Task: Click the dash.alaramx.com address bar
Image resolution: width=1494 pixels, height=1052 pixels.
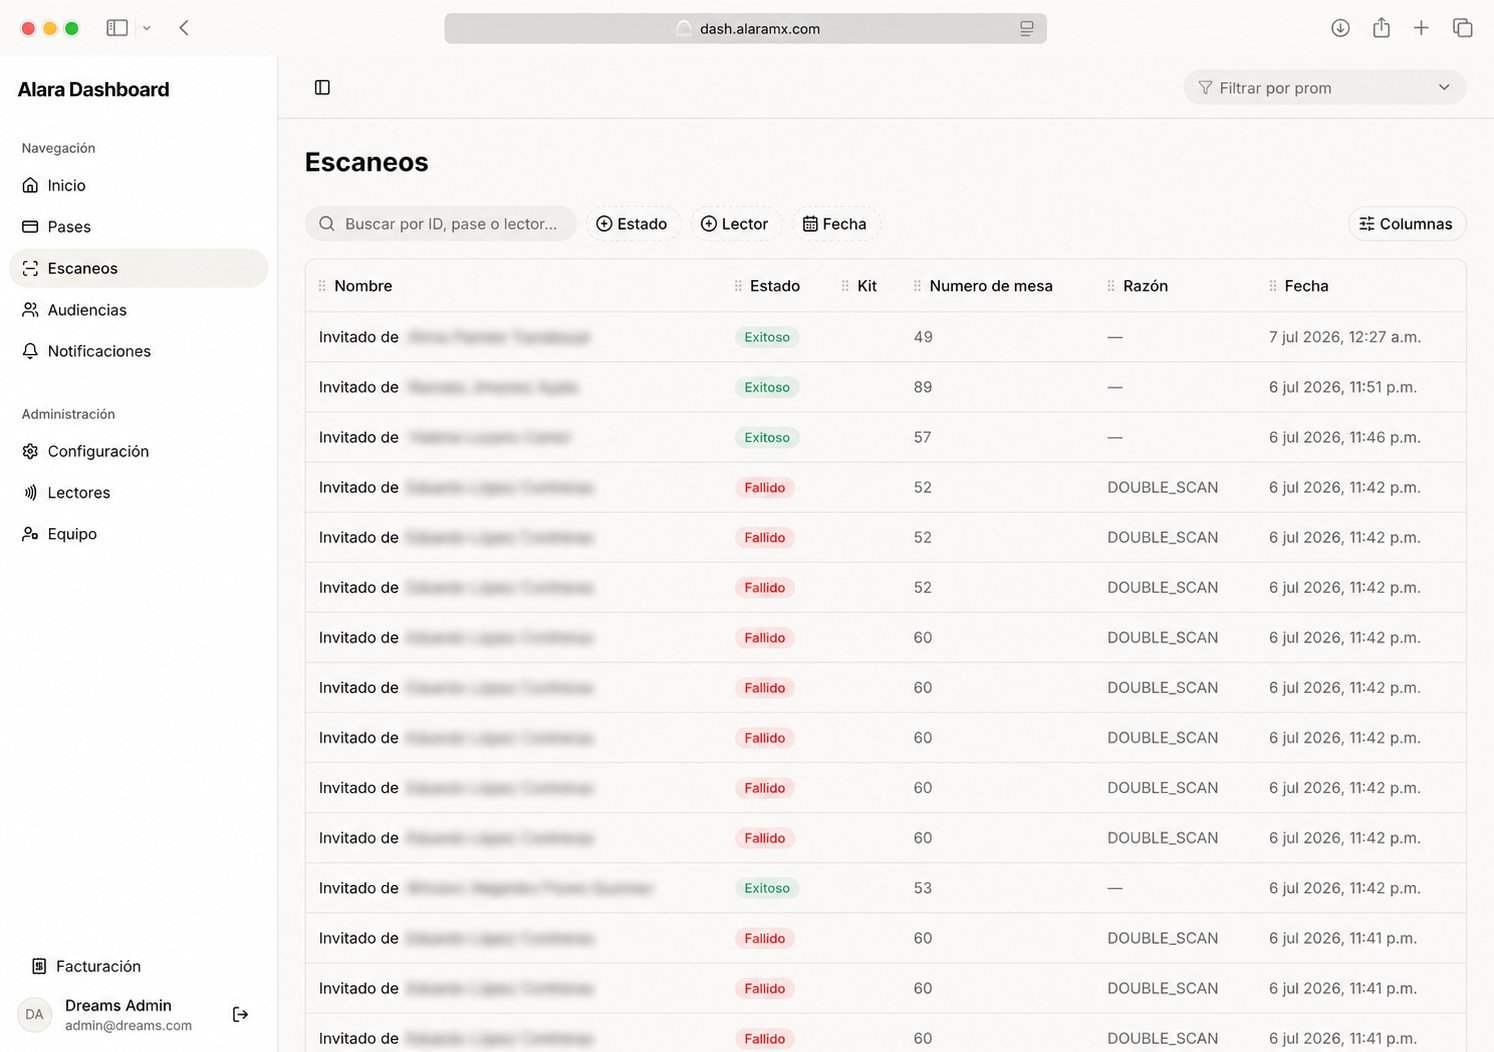Action: coord(746,28)
